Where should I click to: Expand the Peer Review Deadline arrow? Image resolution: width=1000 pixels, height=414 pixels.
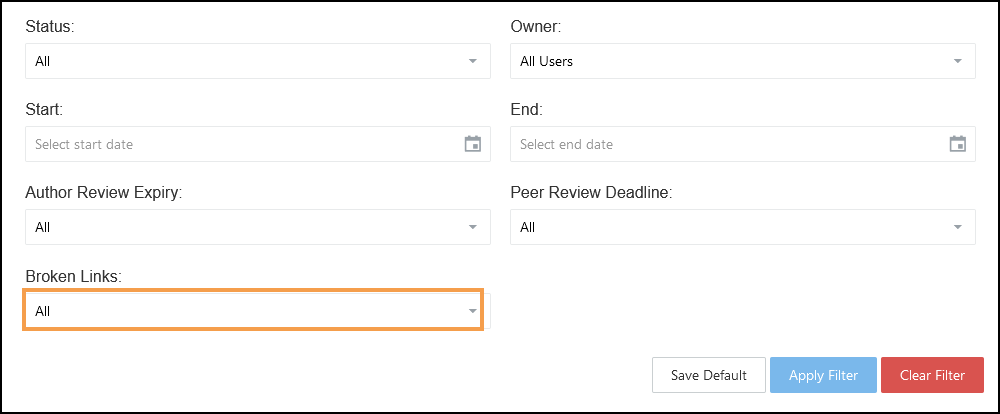[x=958, y=227]
